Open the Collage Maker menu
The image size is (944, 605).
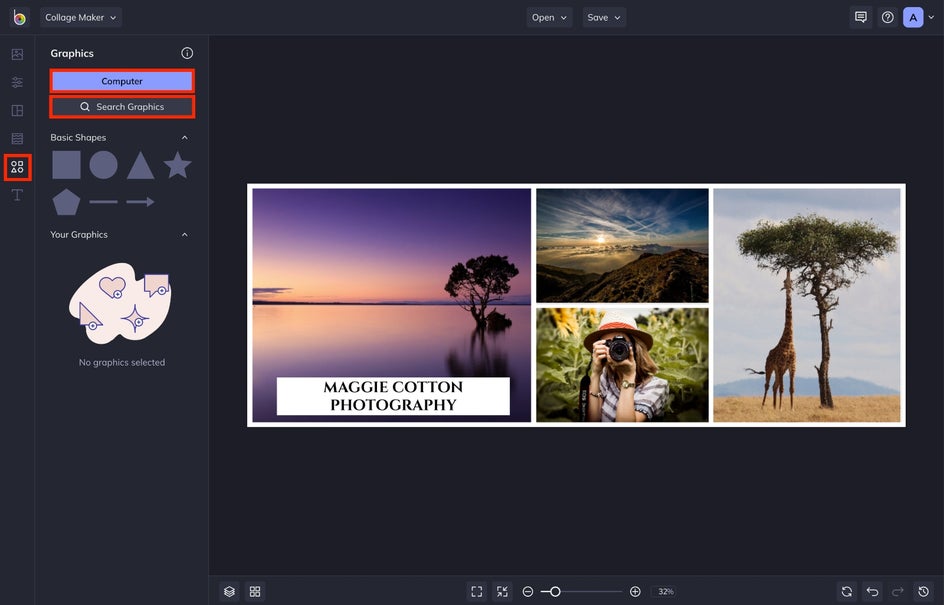point(80,17)
